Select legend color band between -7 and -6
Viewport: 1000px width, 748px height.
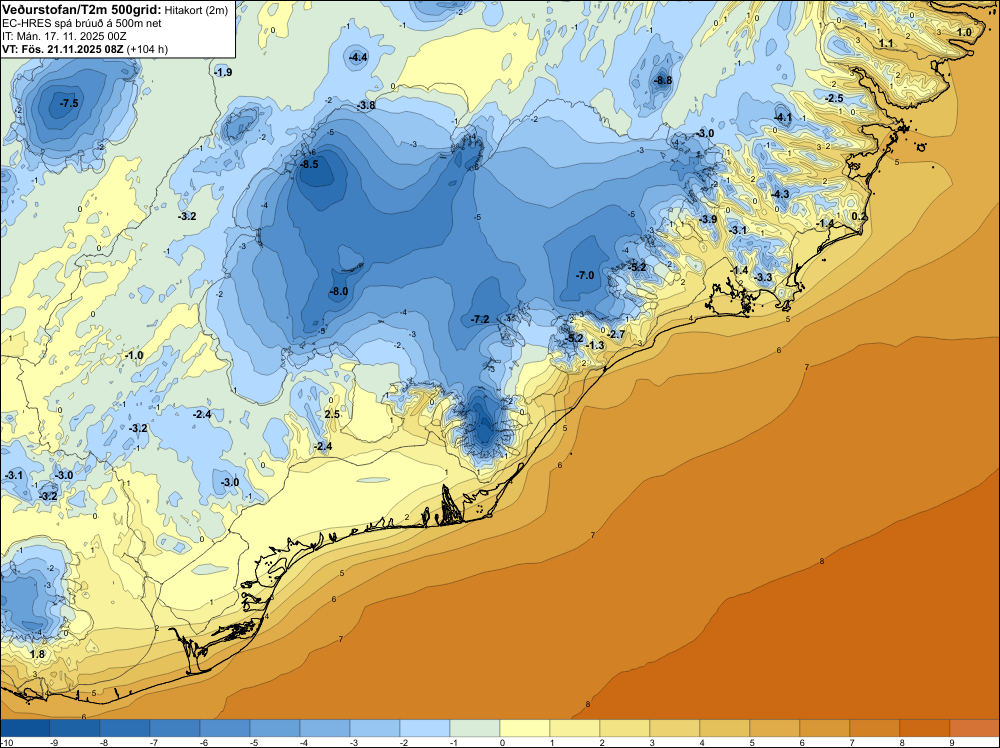175,728
